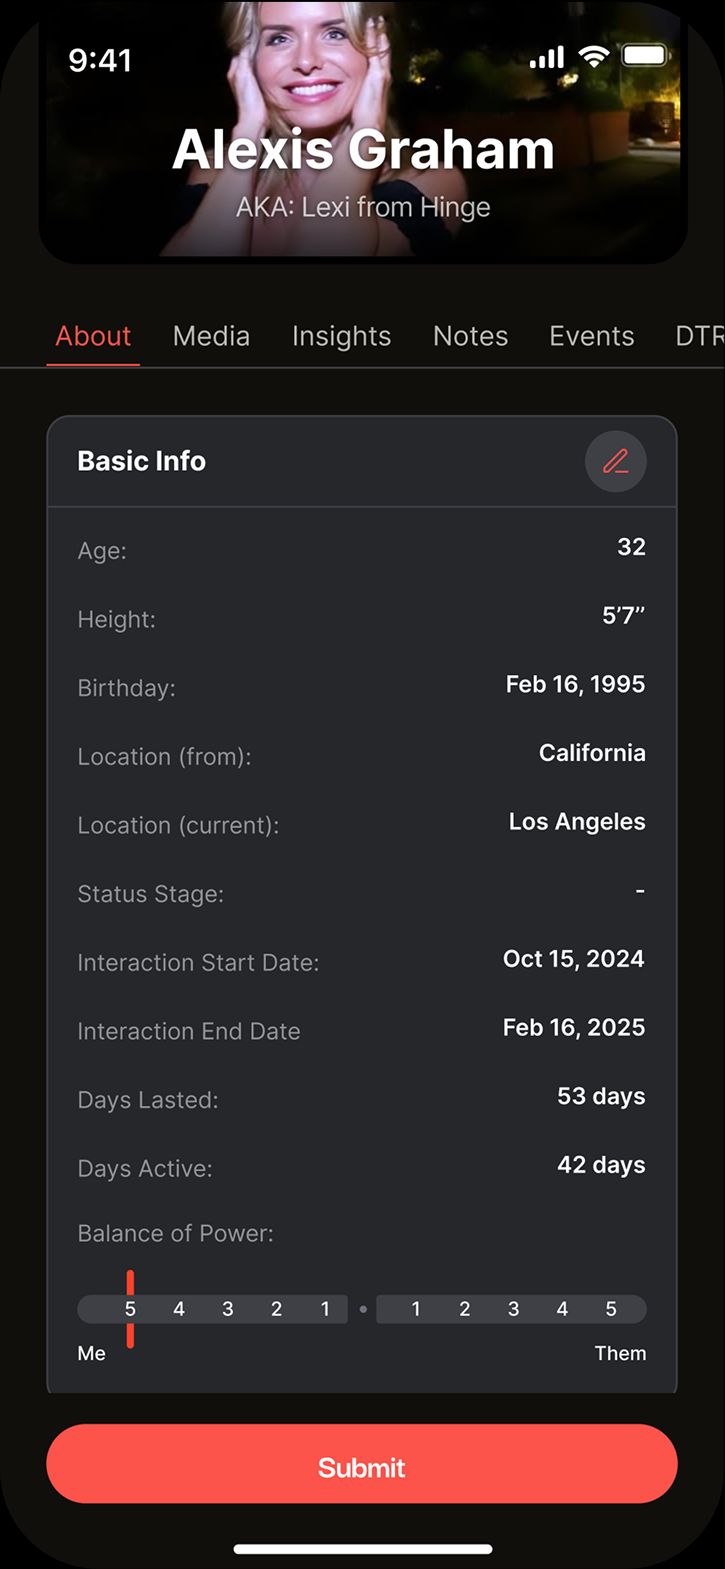Set Balance of Power to Me 3
Screen dimensions: 725x1569
[x=228, y=1309]
